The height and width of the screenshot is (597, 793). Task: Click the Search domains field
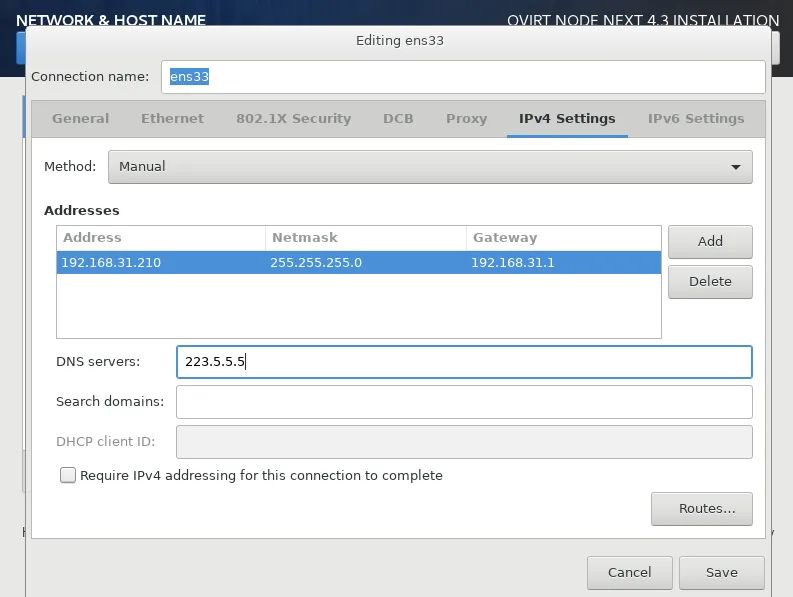[x=464, y=402]
